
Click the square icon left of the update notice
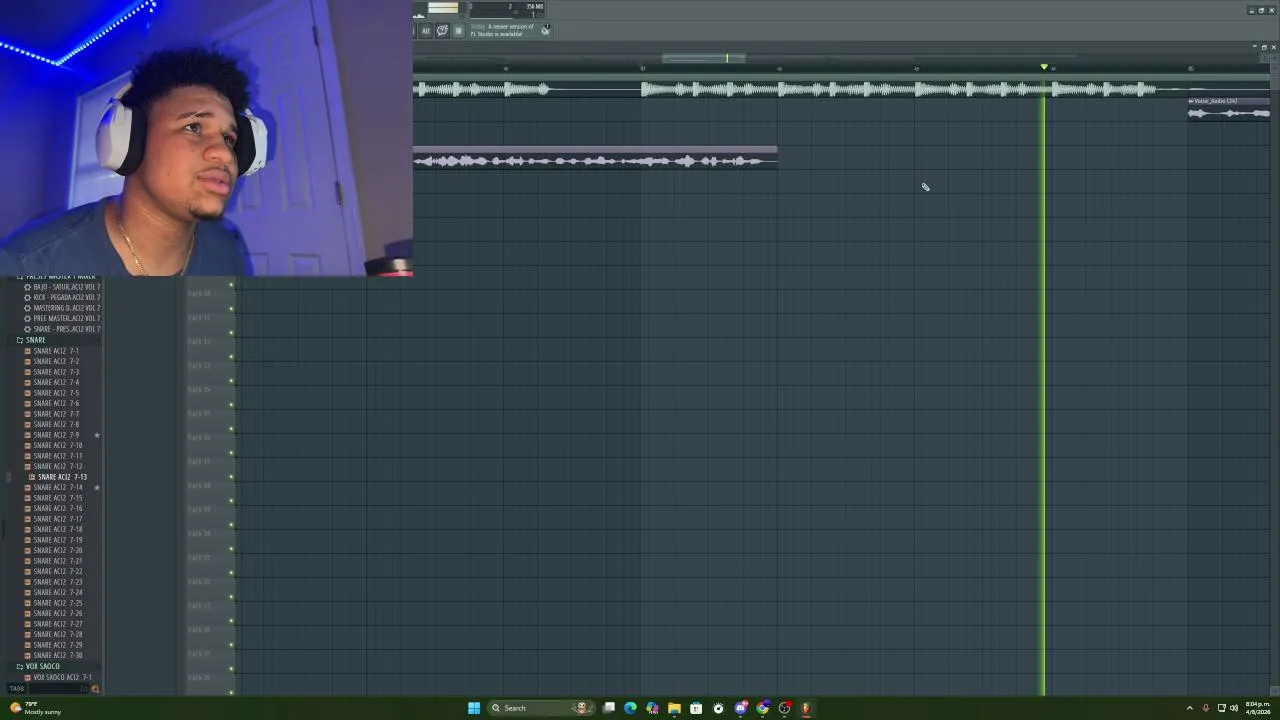(458, 31)
